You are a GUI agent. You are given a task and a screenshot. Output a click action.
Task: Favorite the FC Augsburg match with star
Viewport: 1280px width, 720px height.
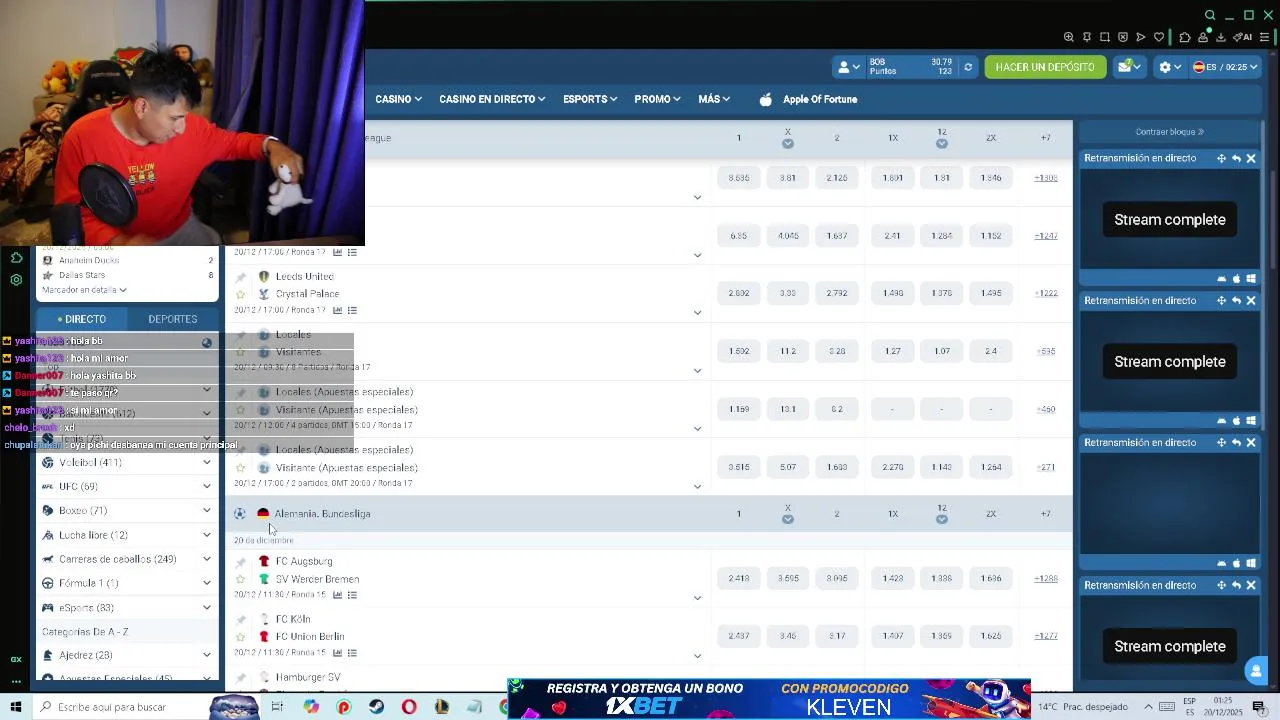pos(240,579)
